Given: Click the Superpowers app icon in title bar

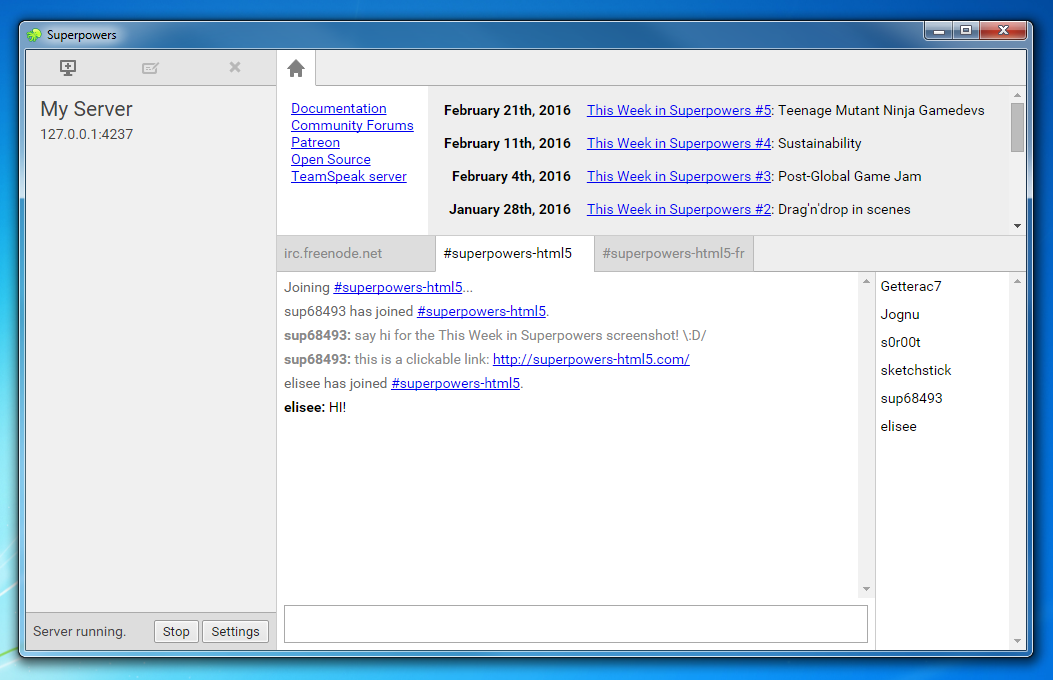Looking at the screenshot, I should (34, 35).
